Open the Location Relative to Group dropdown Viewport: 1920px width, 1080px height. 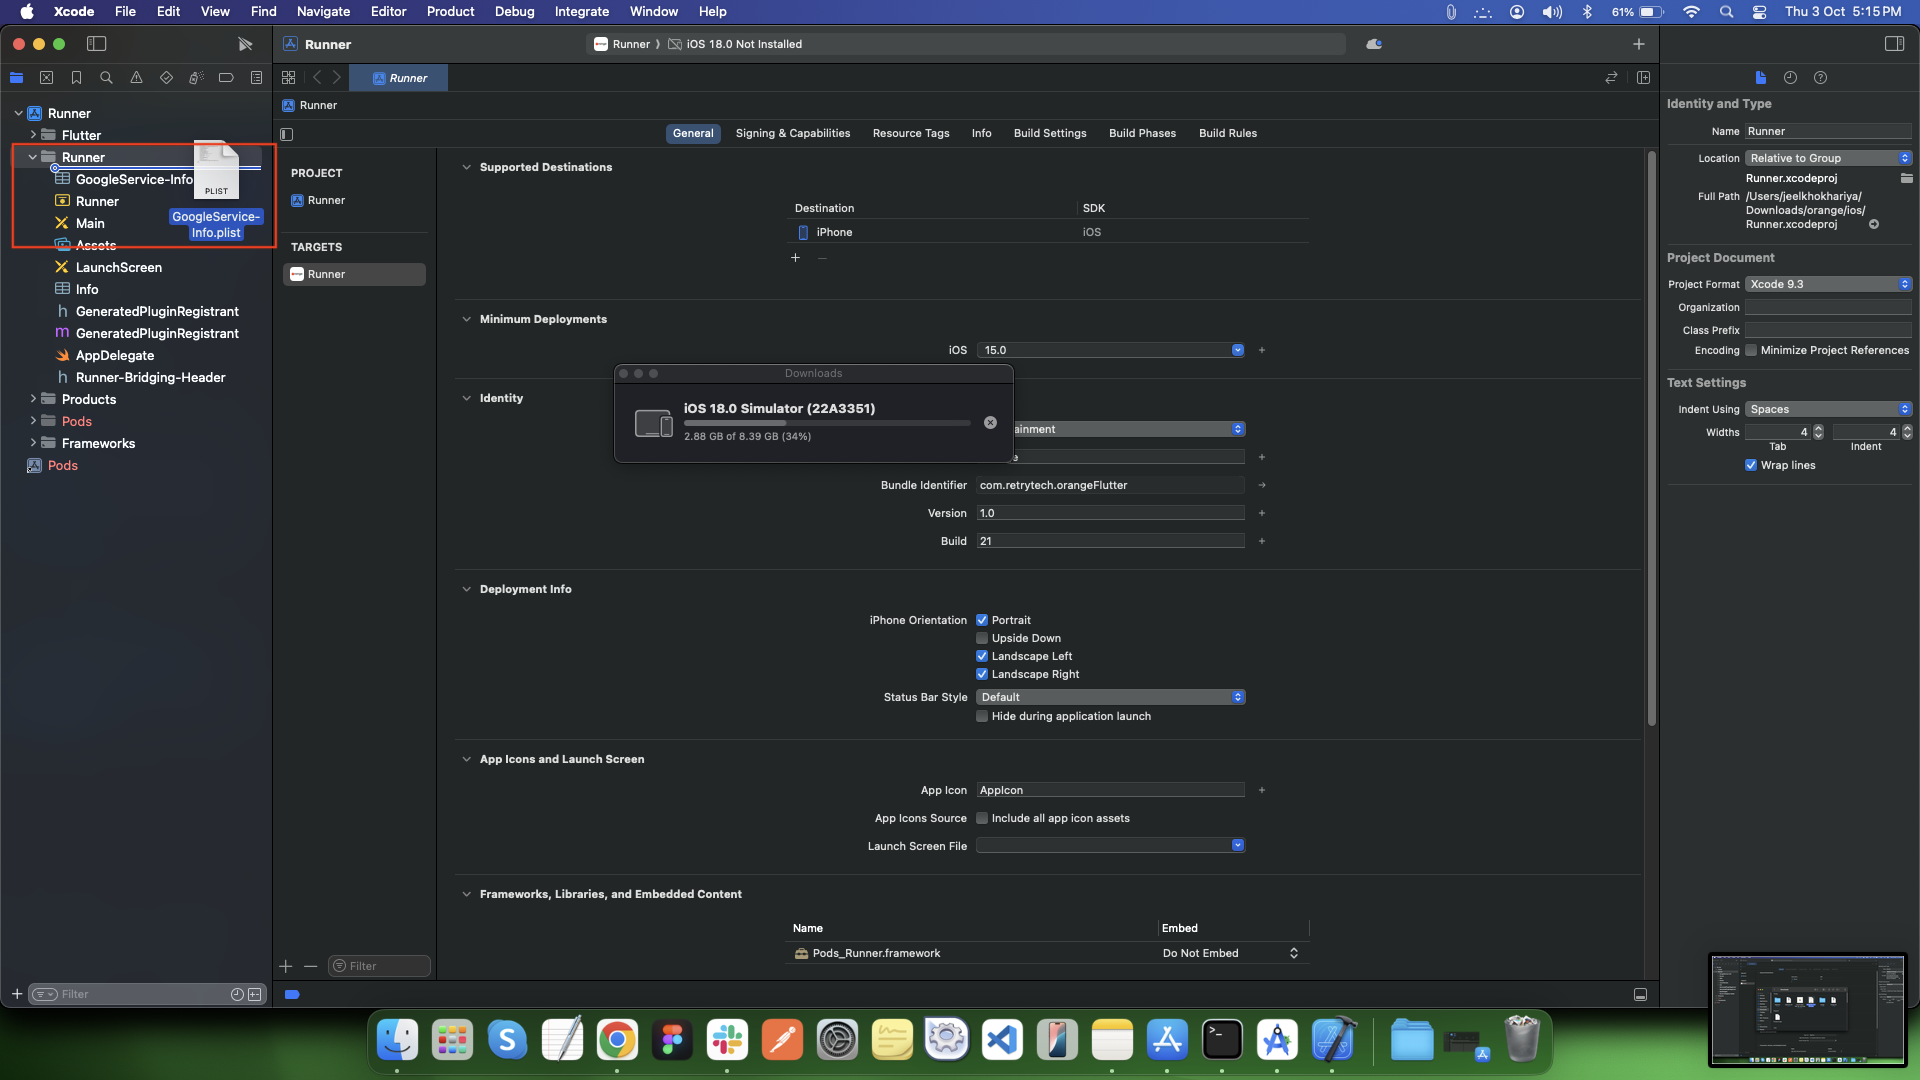click(x=1828, y=158)
